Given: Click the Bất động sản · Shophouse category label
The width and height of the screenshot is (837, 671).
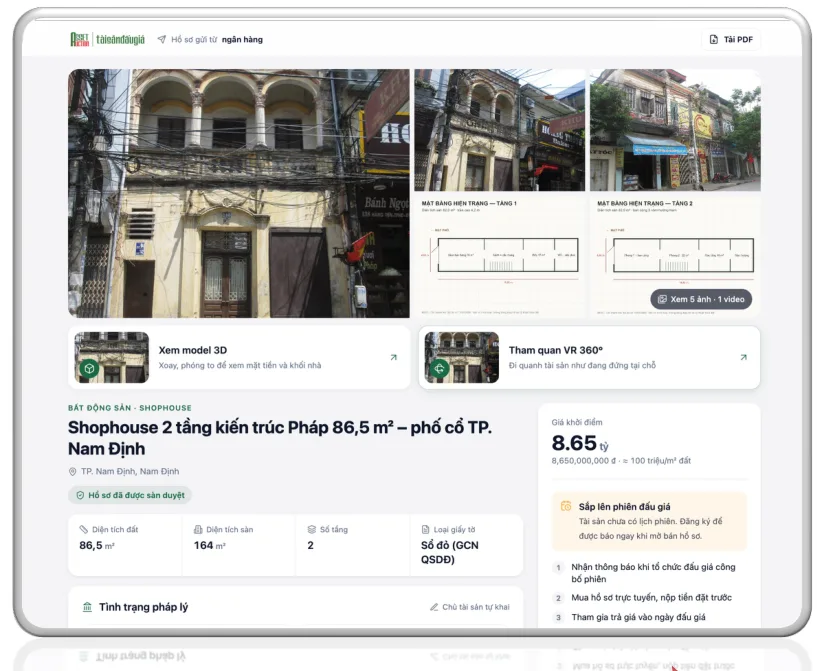Looking at the screenshot, I should [x=130, y=408].
